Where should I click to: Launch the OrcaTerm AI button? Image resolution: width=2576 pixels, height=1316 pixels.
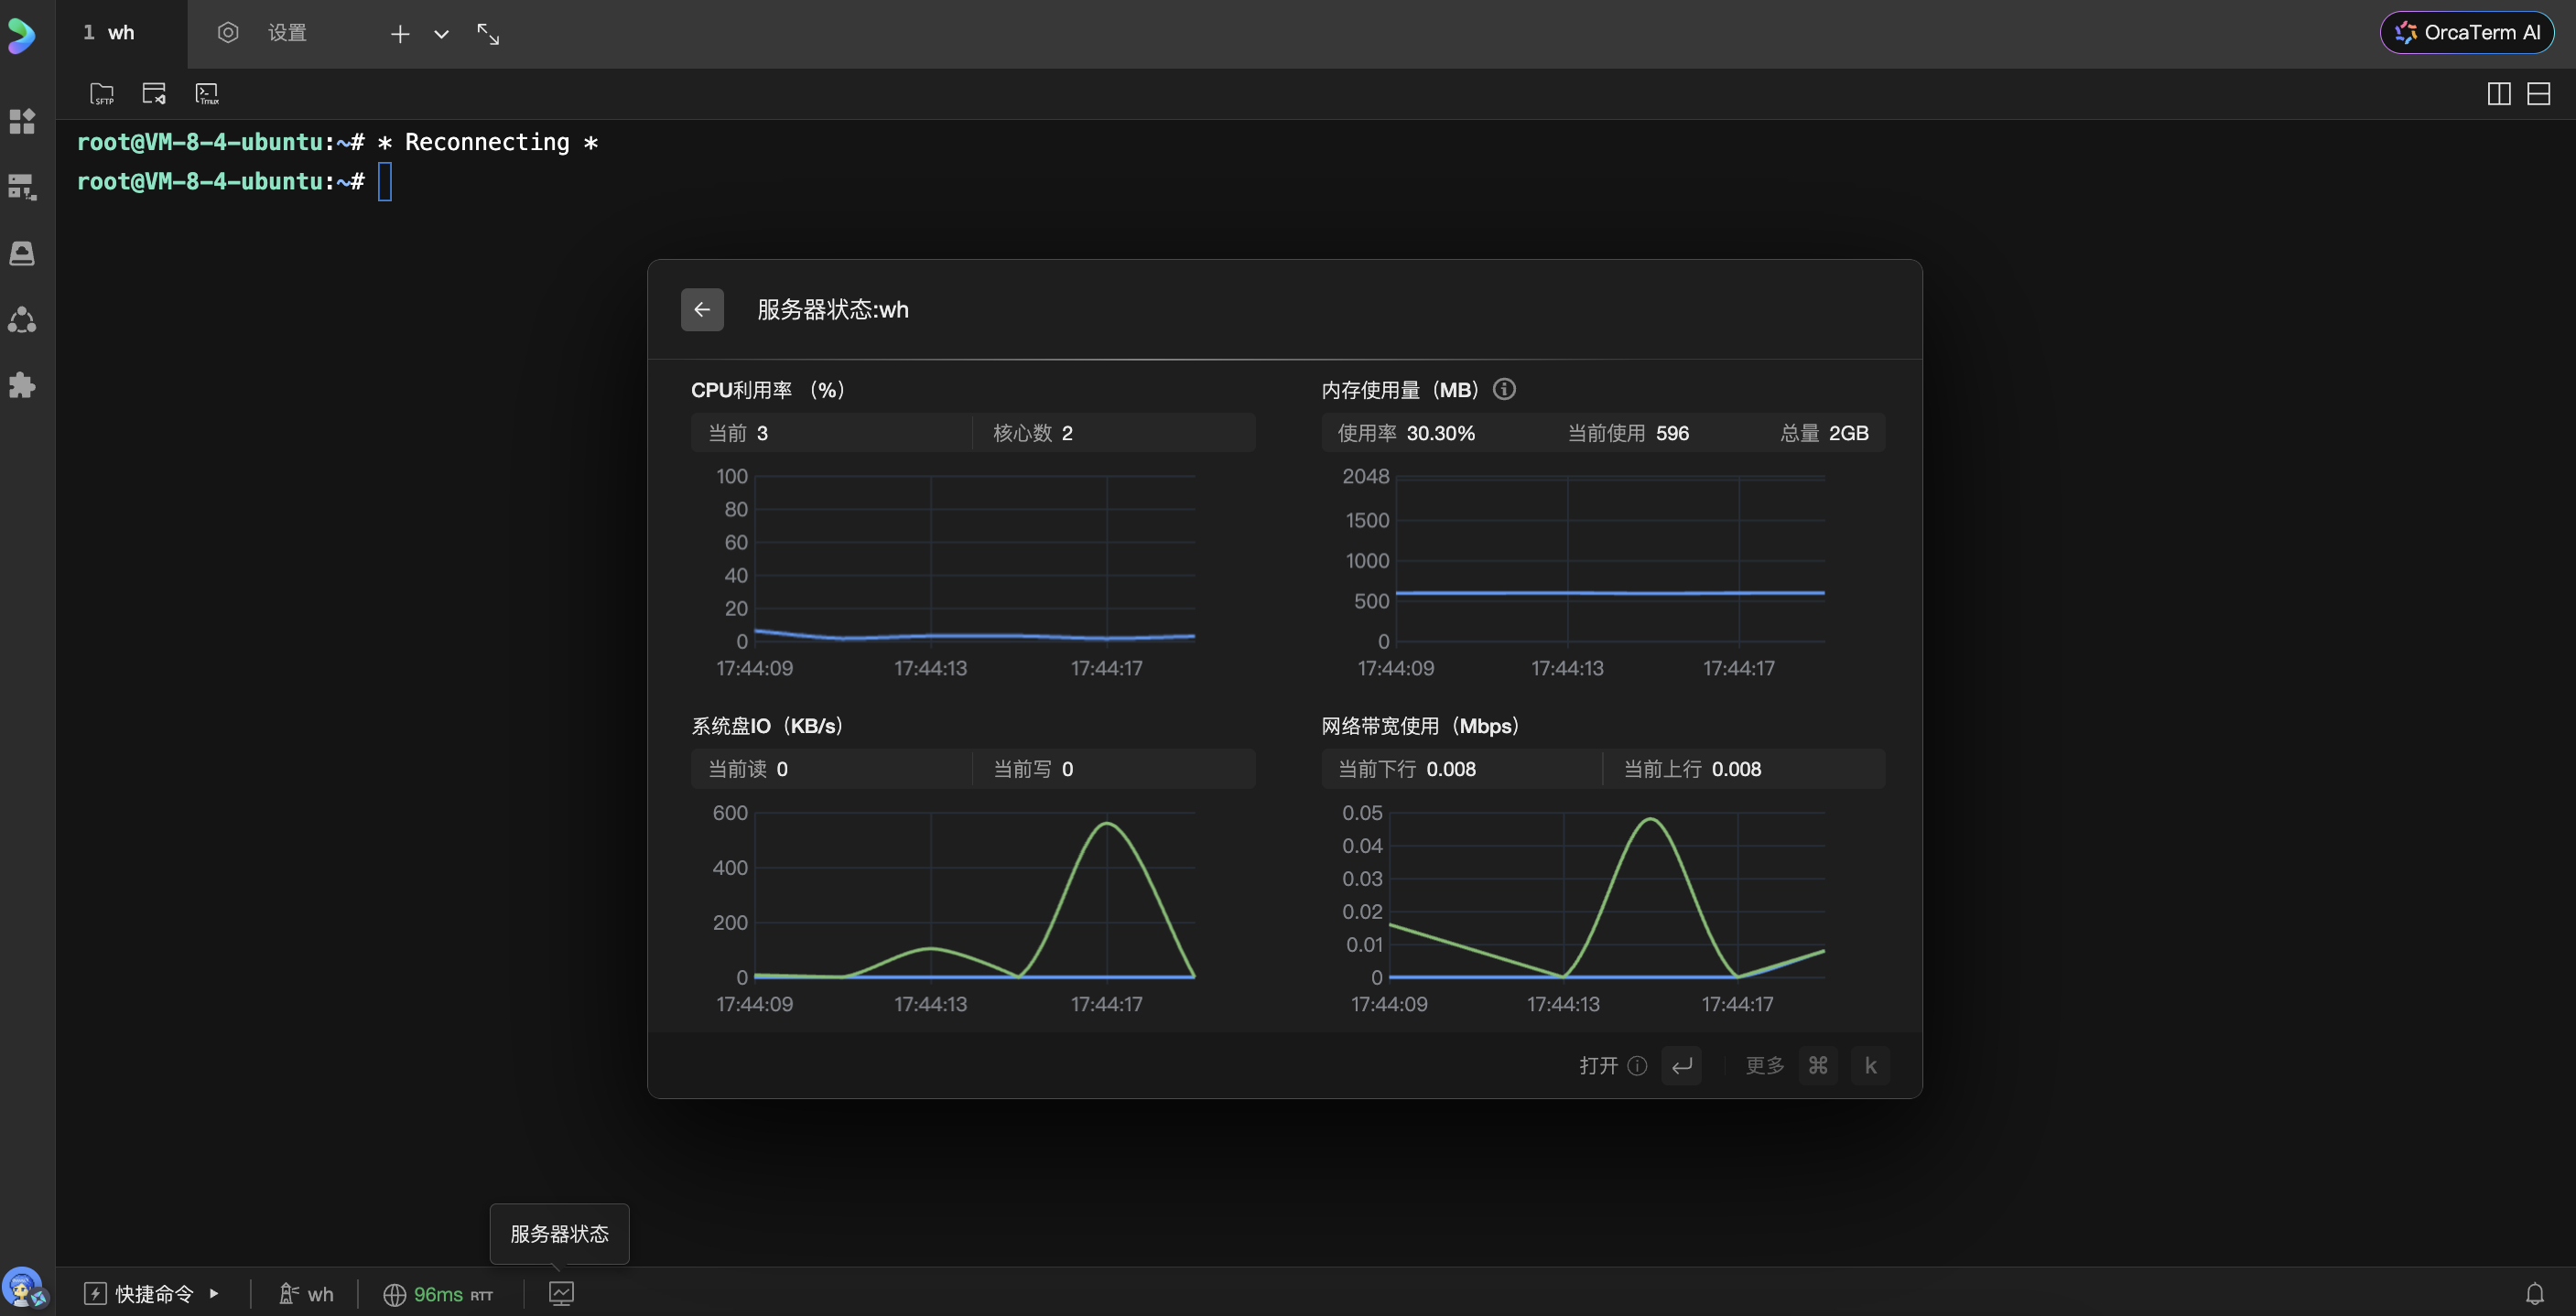pyautogui.click(x=2466, y=32)
